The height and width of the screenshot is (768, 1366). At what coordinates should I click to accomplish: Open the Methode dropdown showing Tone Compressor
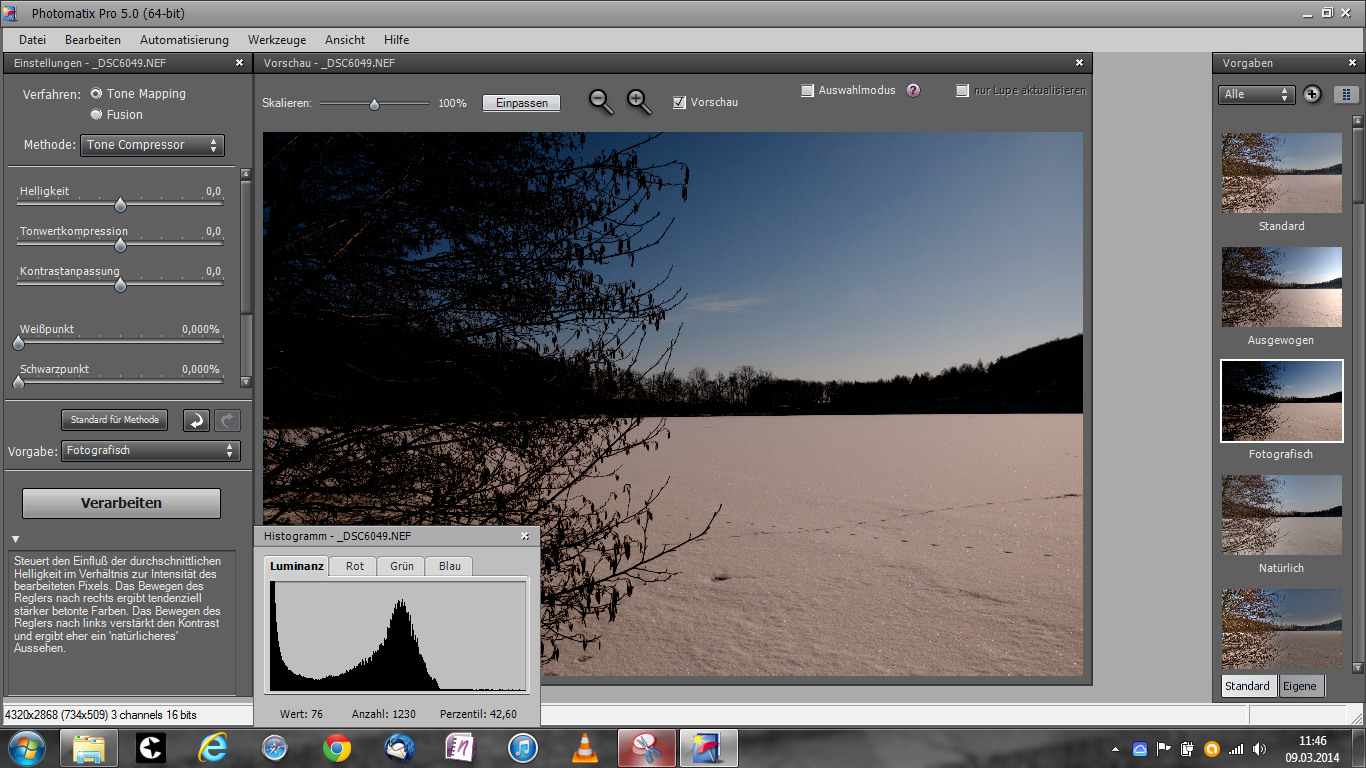pyautogui.click(x=152, y=145)
